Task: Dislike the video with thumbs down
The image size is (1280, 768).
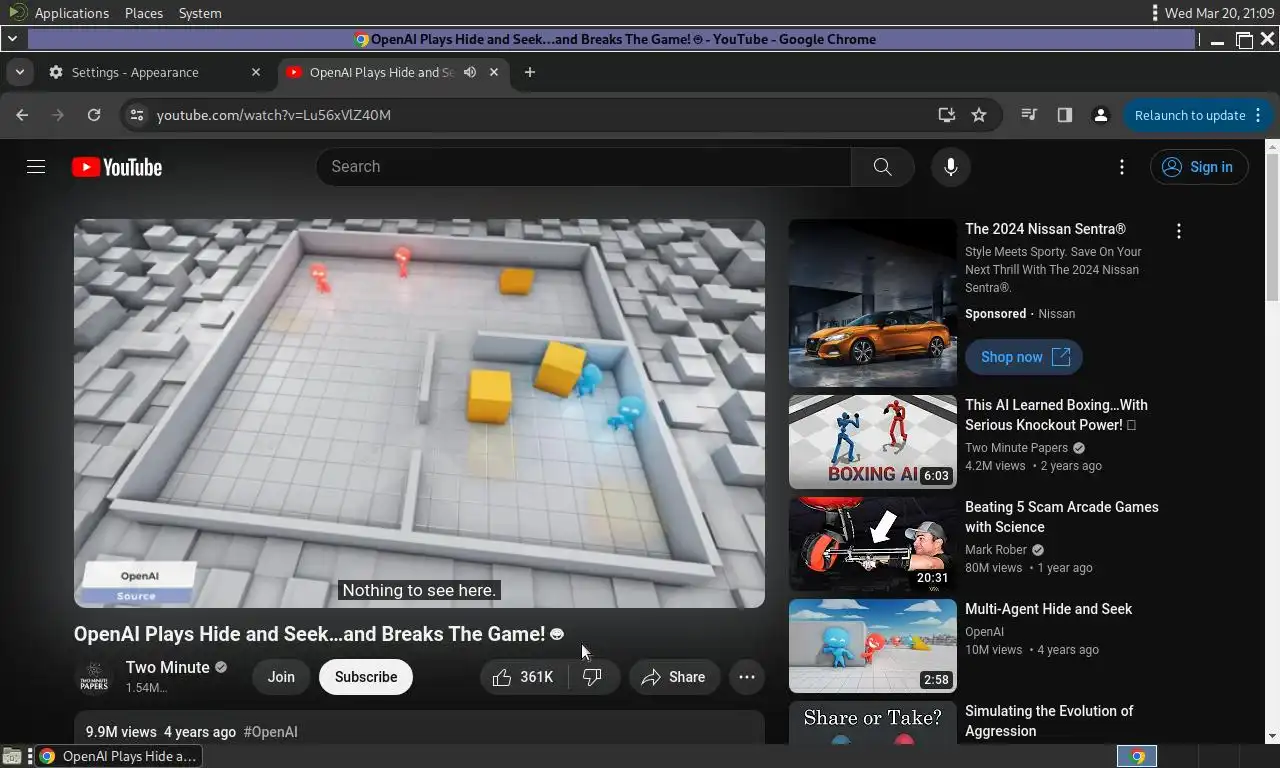Action: click(x=592, y=677)
